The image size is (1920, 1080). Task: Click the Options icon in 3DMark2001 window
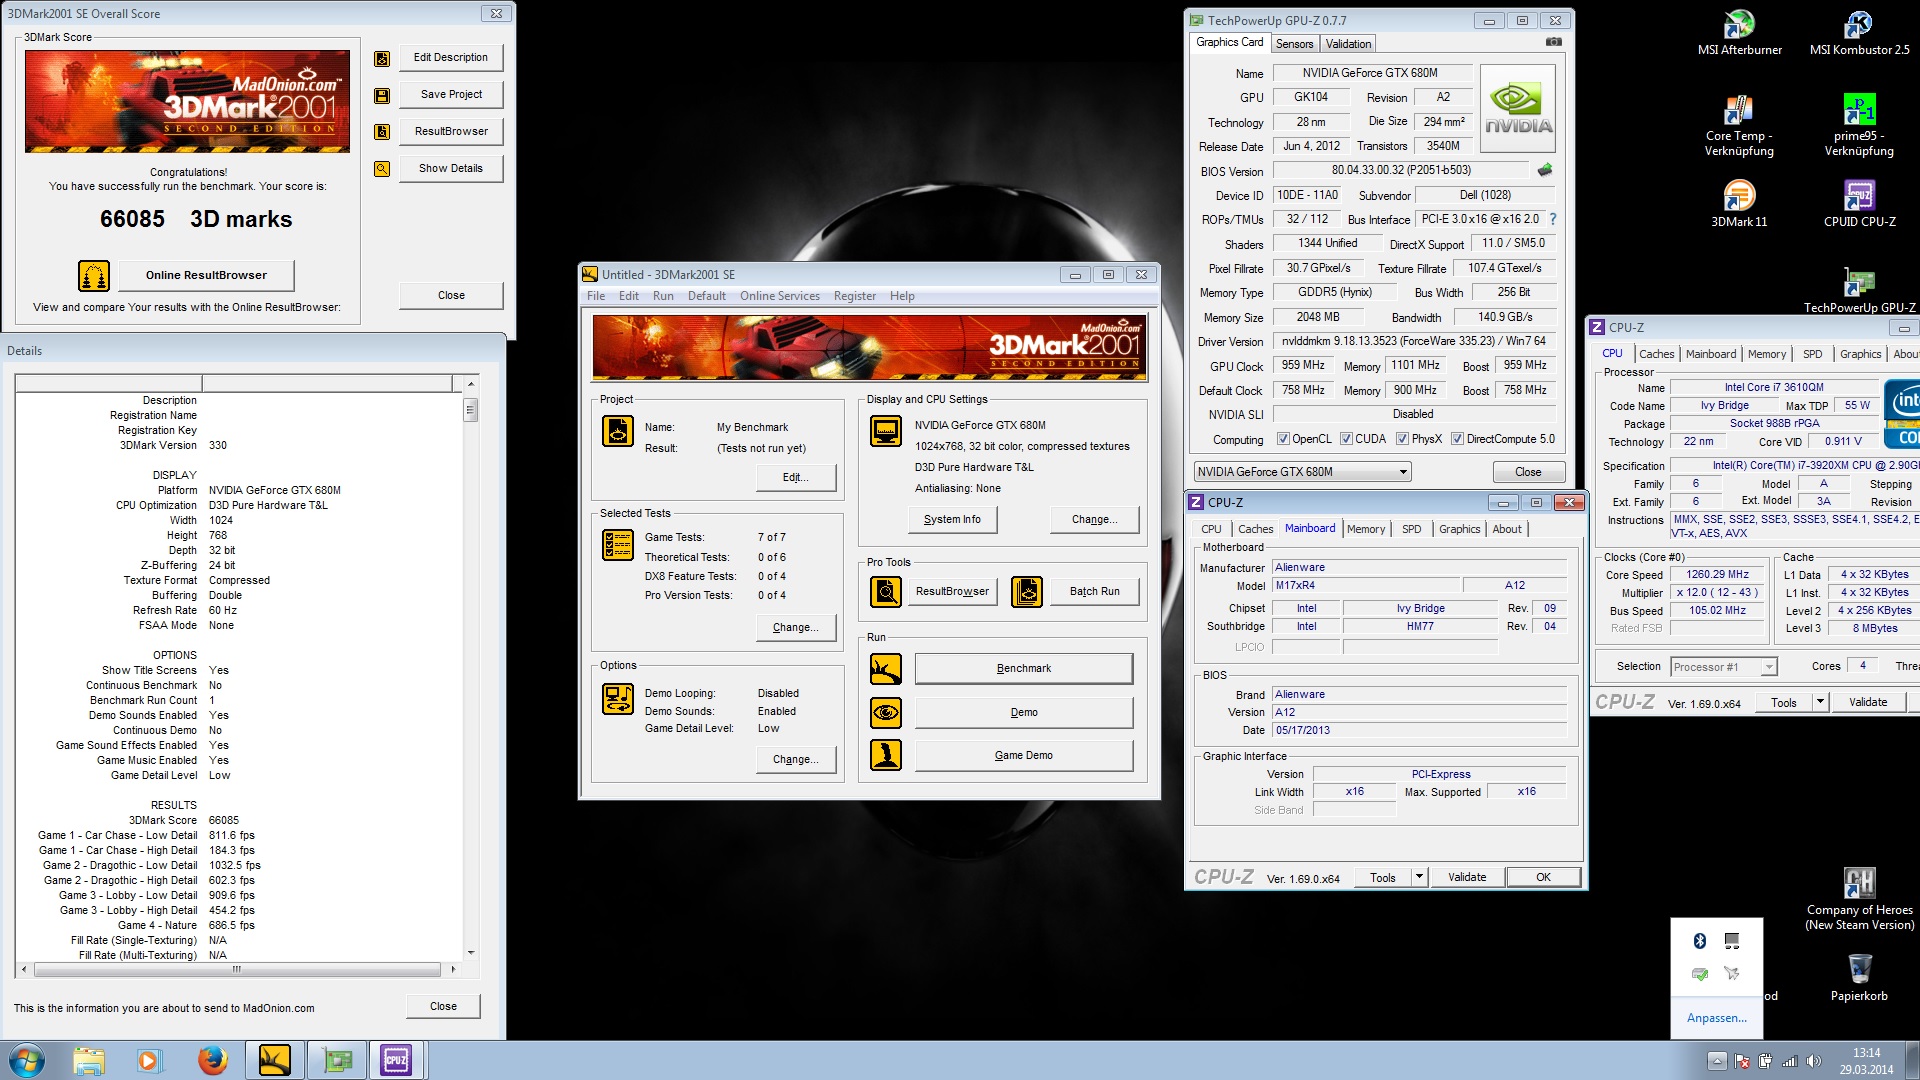pos(618,699)
